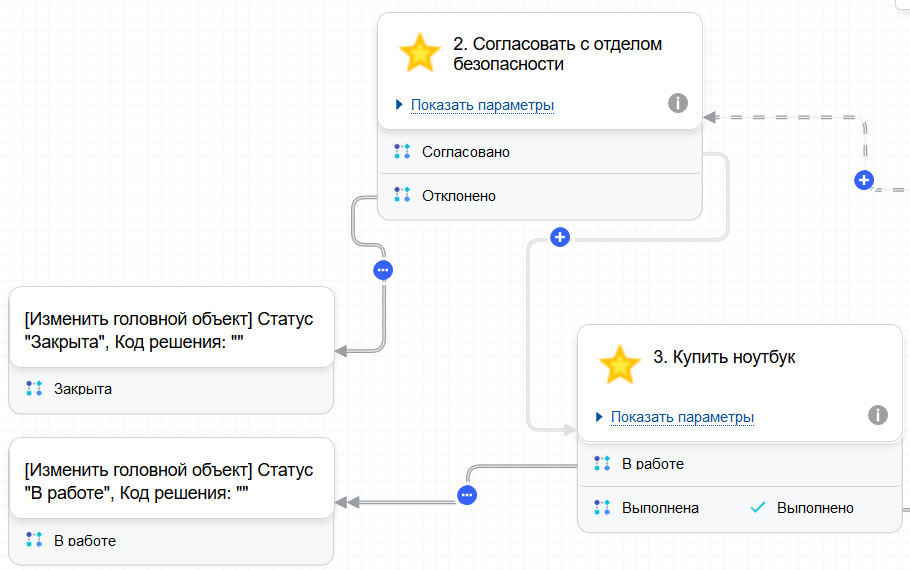
Task: Click ellipsis node next to "В работе" connector
Action: point(467,494)
